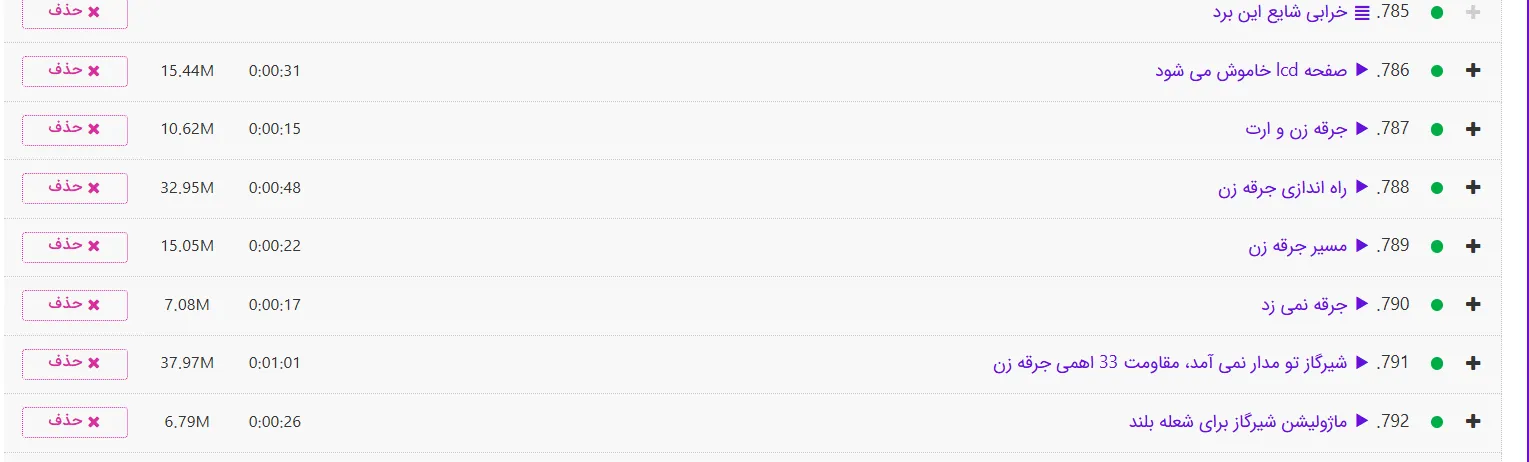Screen dimensions: 1529x462
Task: Click the play icon for lesson 790
Action: tap(1361, 304)
